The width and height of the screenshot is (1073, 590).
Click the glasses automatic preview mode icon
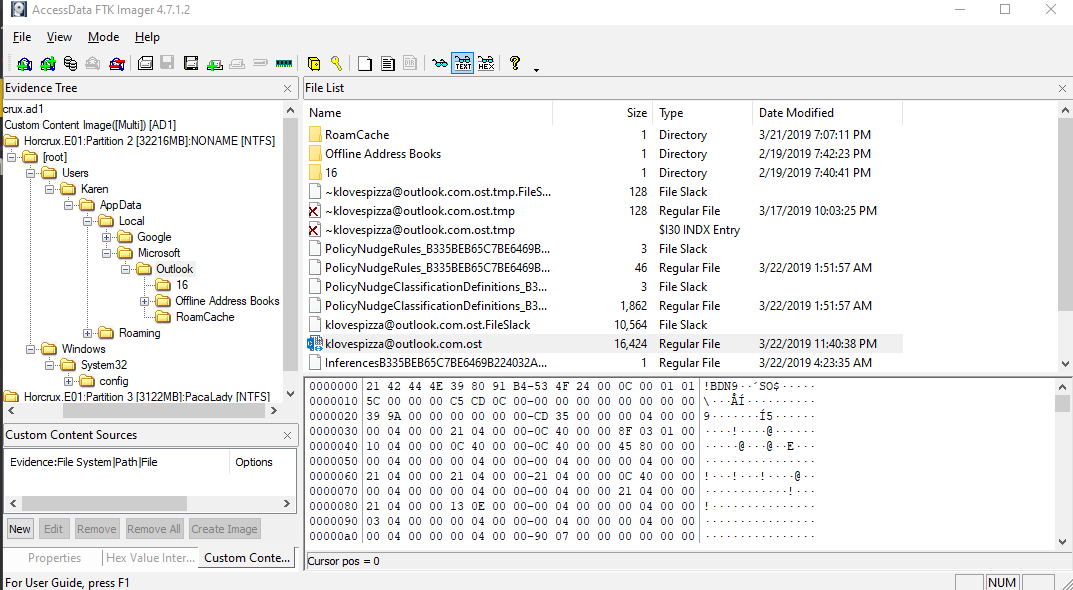[x=440, y=63]
